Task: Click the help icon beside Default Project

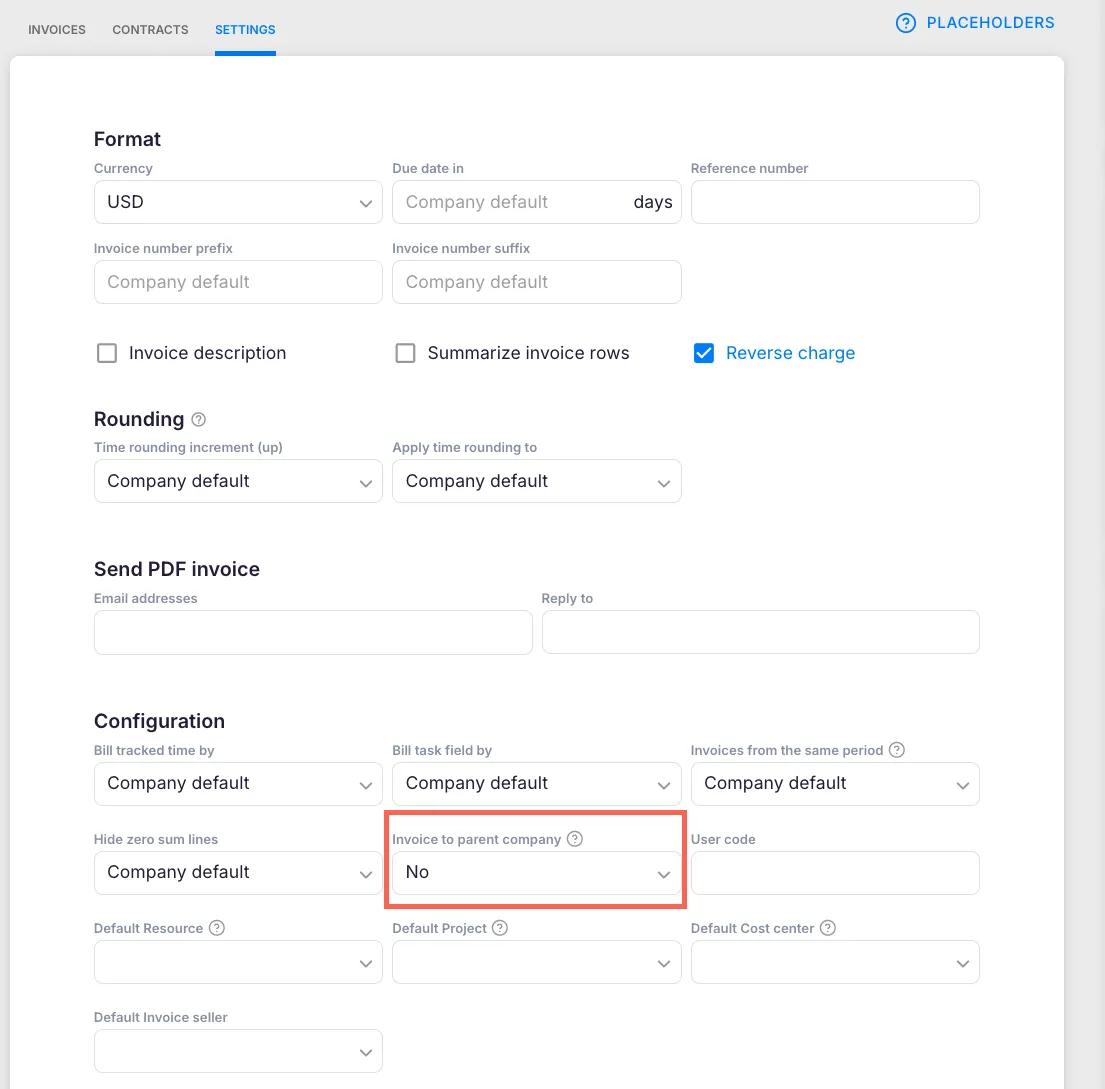Action: point(500,928)
